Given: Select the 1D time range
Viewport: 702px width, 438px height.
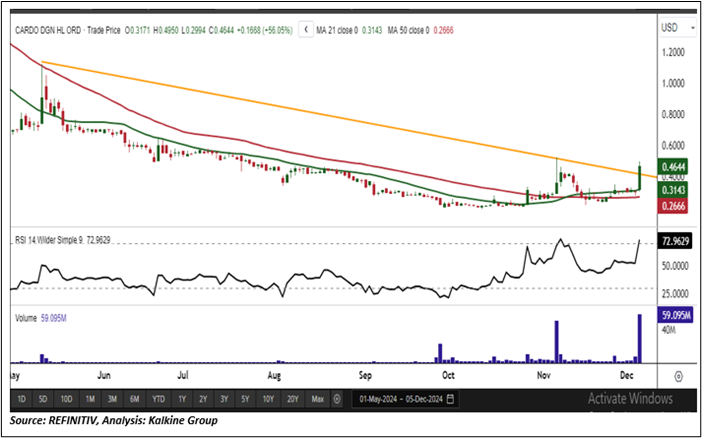Looking at the screenshot, I should (x=21, y=399).
